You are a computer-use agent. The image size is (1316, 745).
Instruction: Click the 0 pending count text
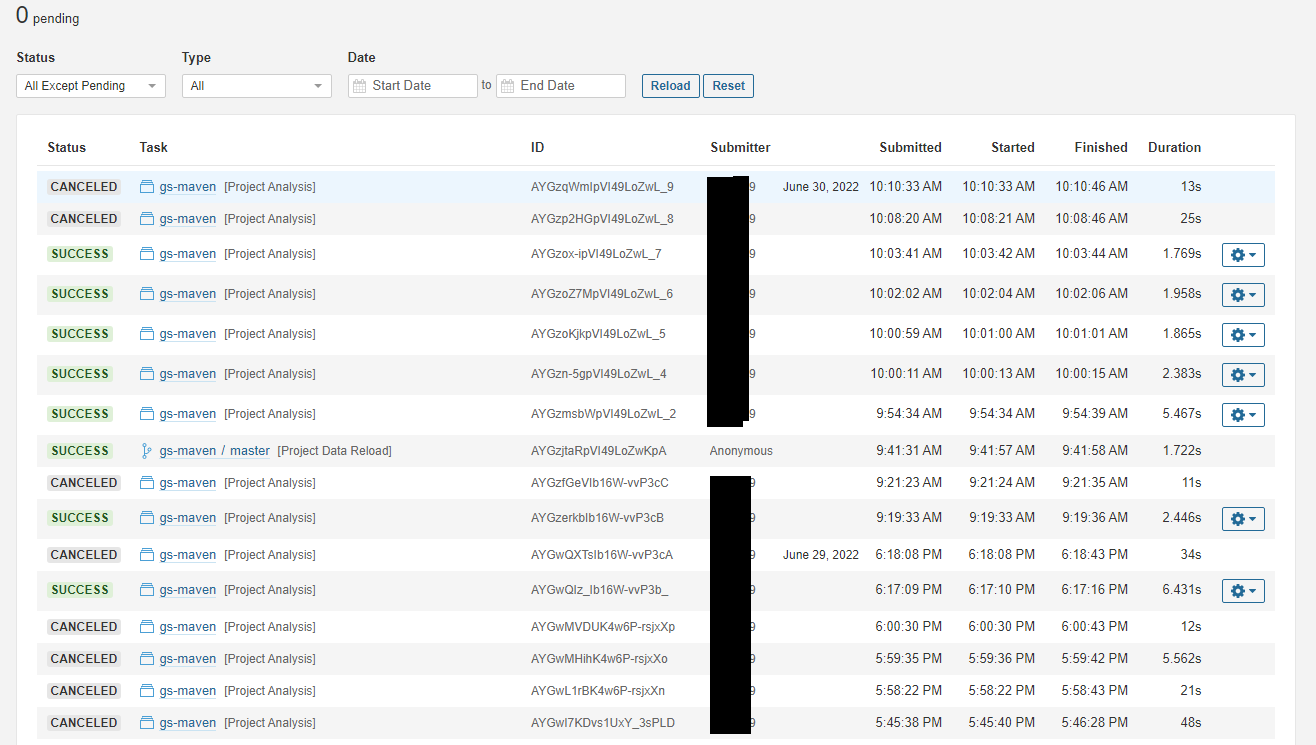pos(48,16)
